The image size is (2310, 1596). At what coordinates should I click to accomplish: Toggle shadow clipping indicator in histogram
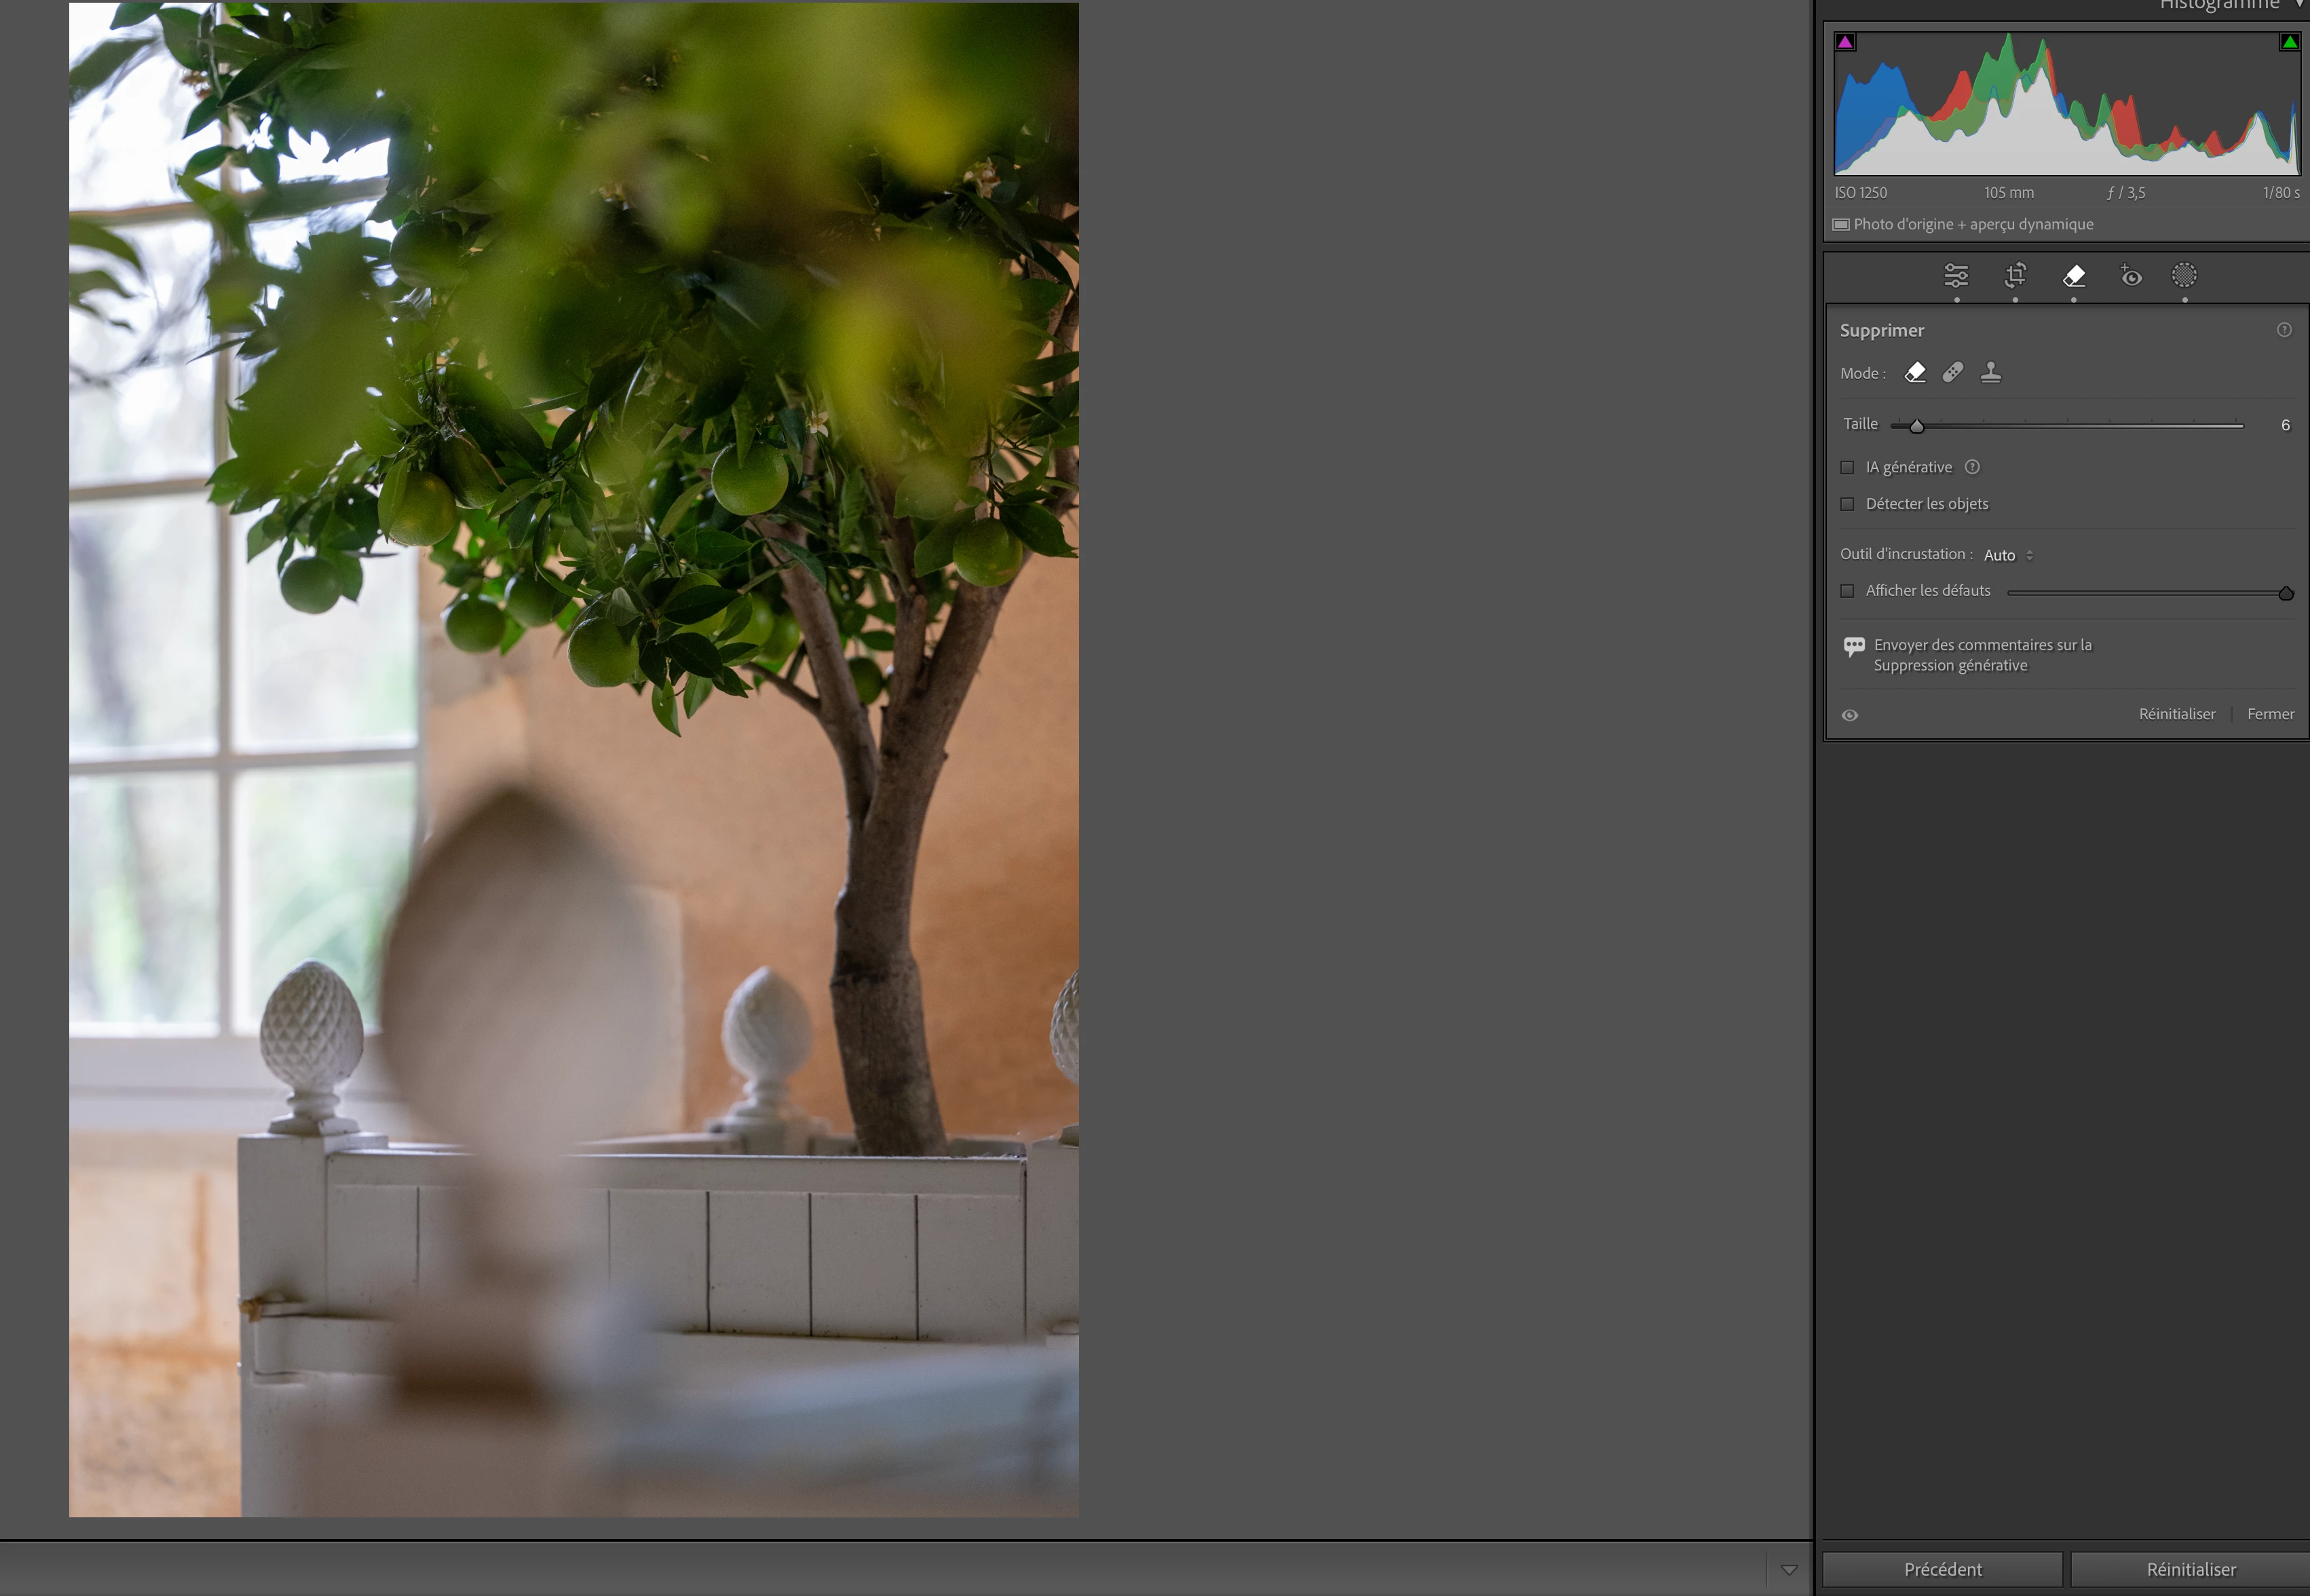tap(1846, 42)
